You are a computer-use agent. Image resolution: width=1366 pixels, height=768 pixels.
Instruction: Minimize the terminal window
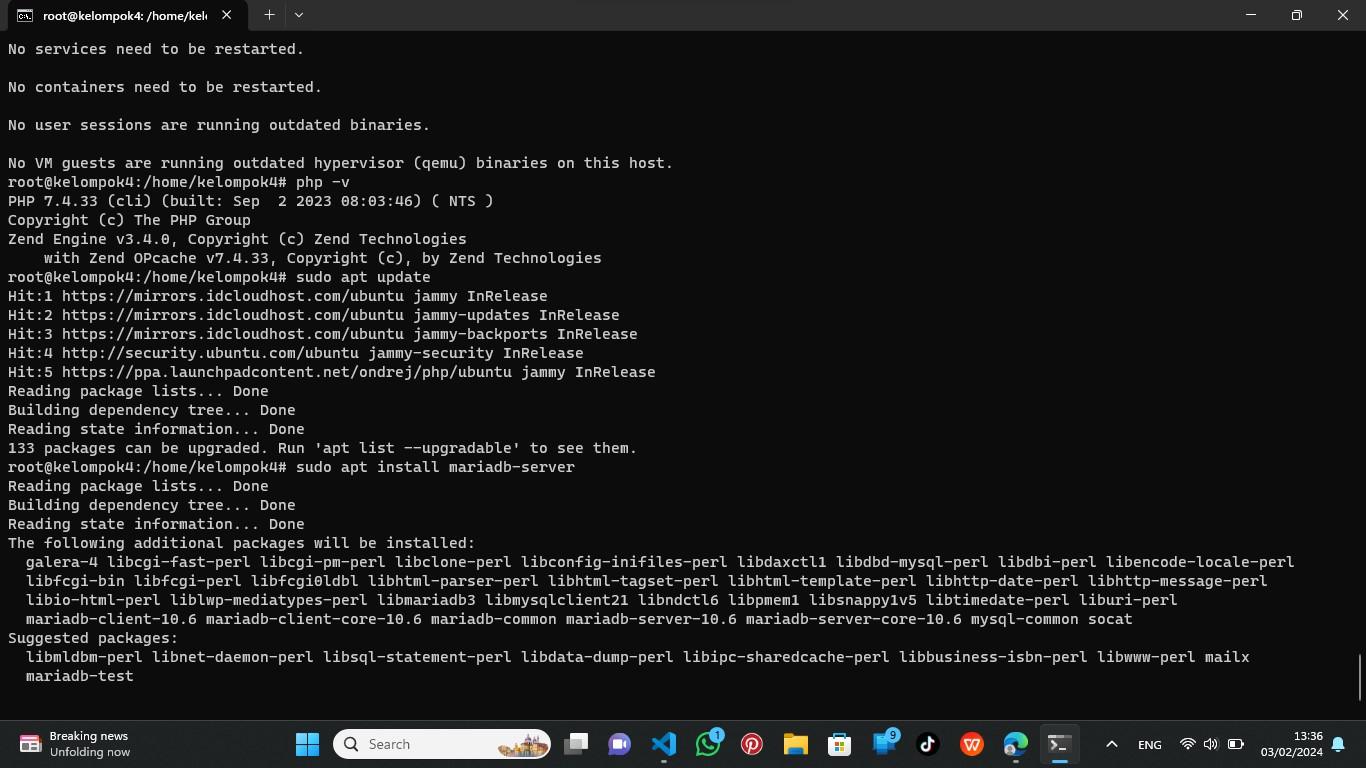[1251, 15]
